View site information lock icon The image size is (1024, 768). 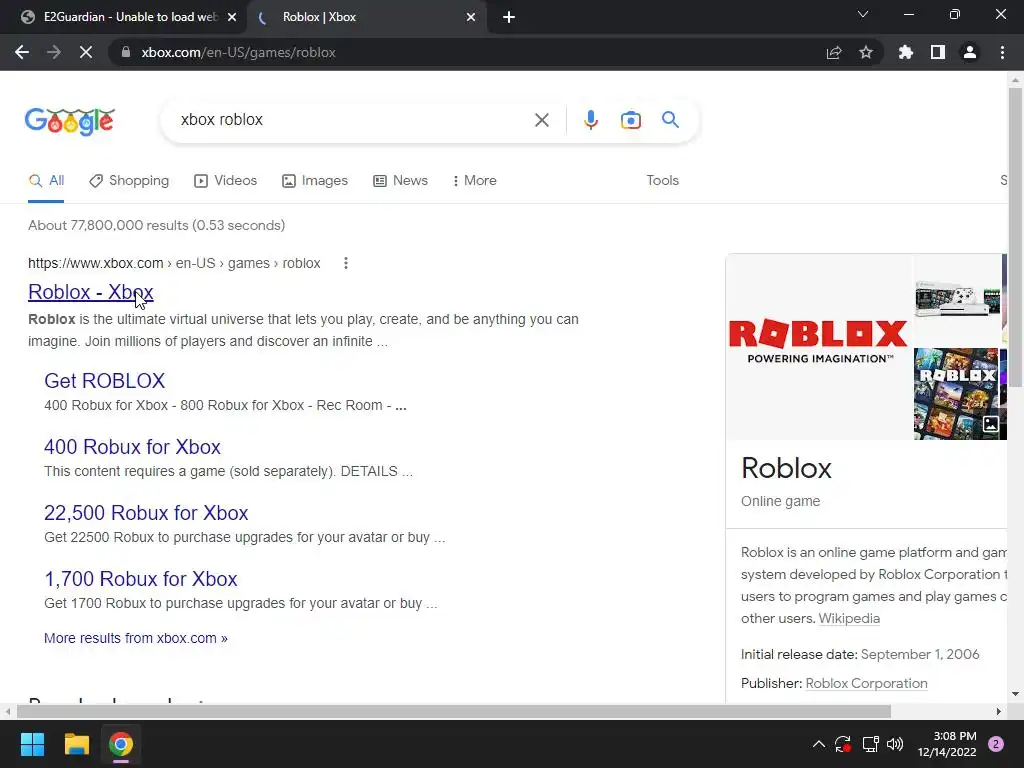[125, 52]
